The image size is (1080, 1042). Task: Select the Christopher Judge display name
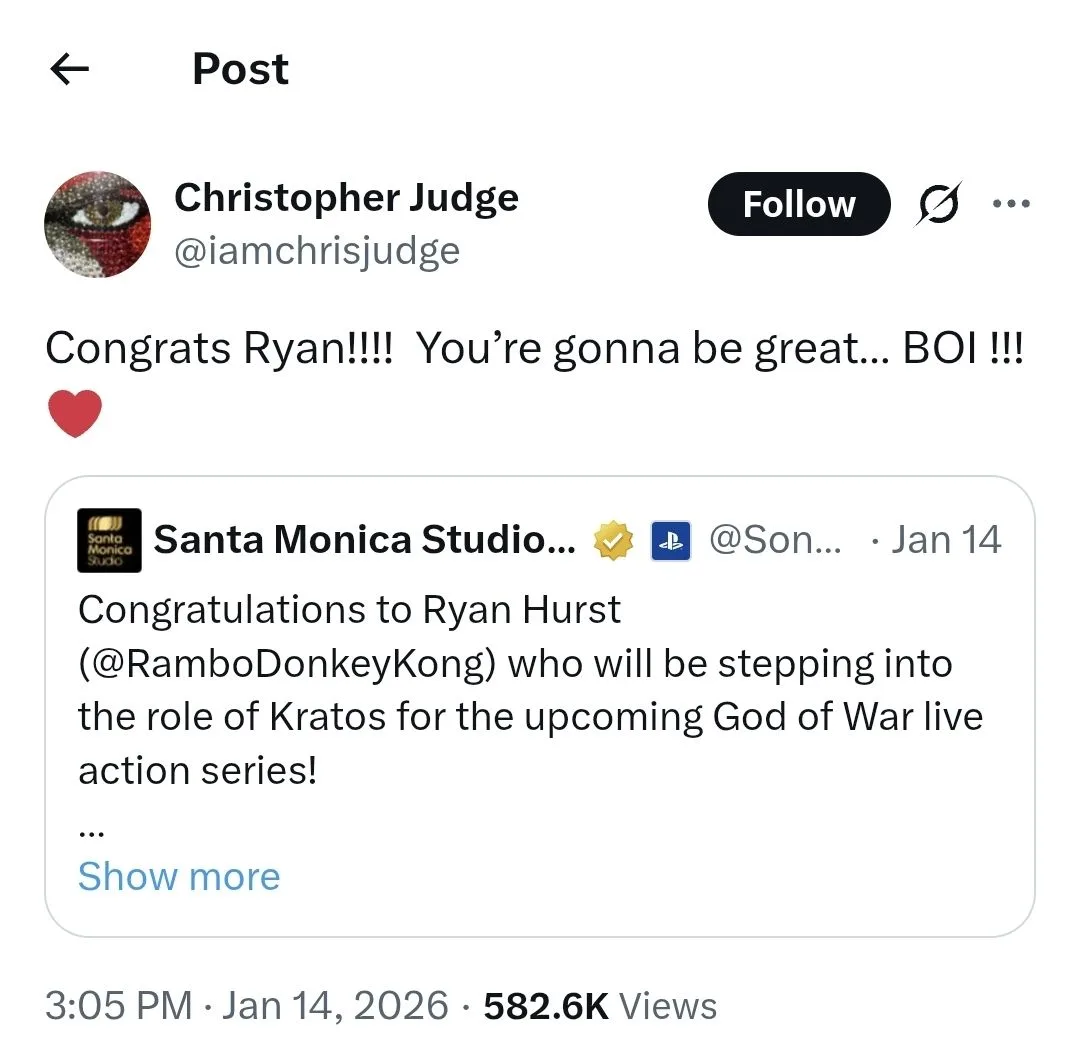(346, 197)
